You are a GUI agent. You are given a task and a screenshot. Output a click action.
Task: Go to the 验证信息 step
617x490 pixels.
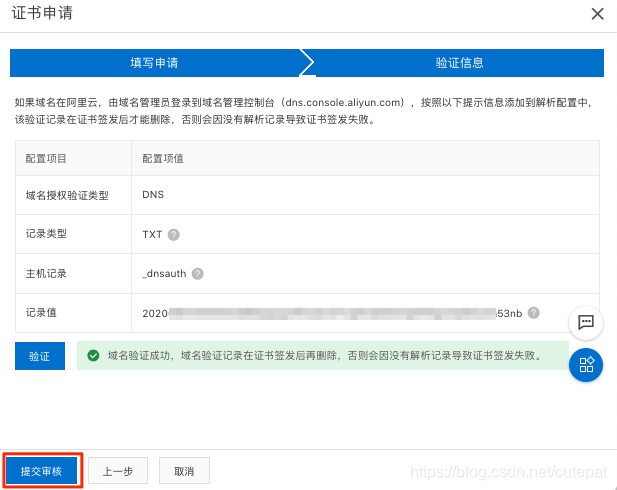pyautogui.click(x=459, y=63)
